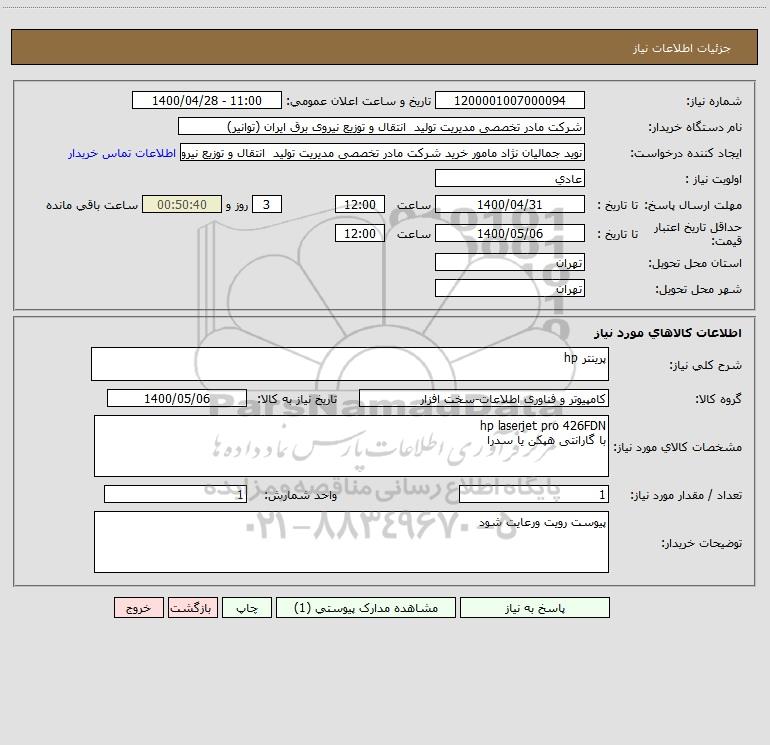770x745 pixels.
Task: Click the تاریخ و ساعت اعلان عمومی label
Action: (359, 101)
